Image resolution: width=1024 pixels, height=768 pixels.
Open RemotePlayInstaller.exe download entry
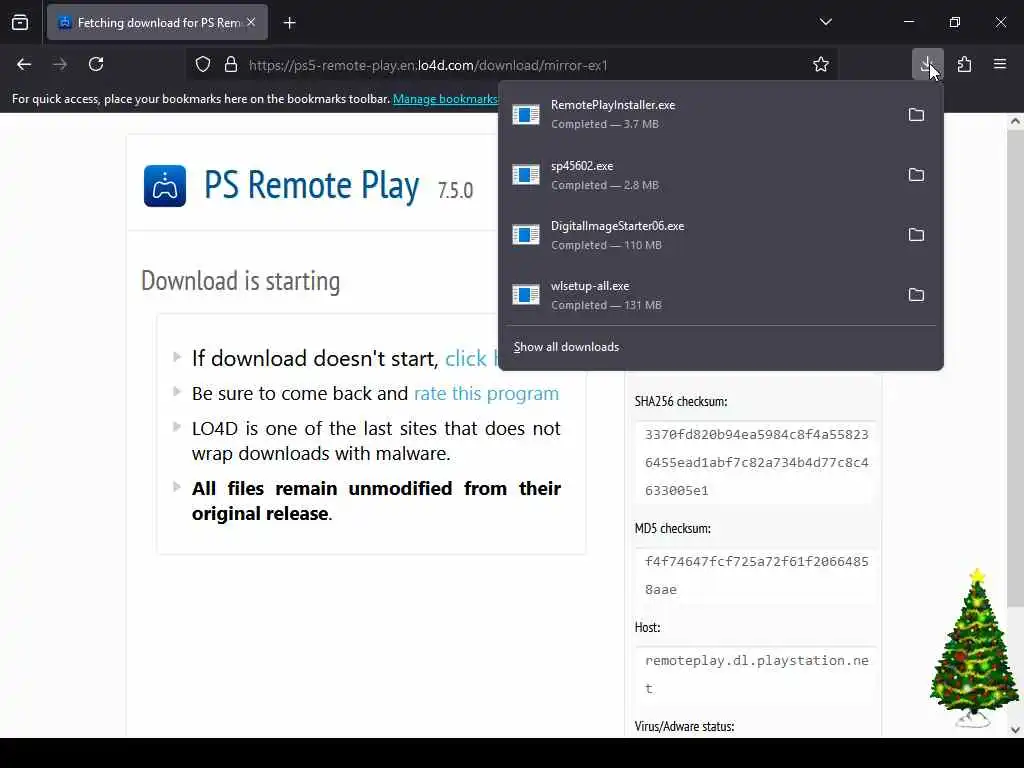tap(700, 114)
